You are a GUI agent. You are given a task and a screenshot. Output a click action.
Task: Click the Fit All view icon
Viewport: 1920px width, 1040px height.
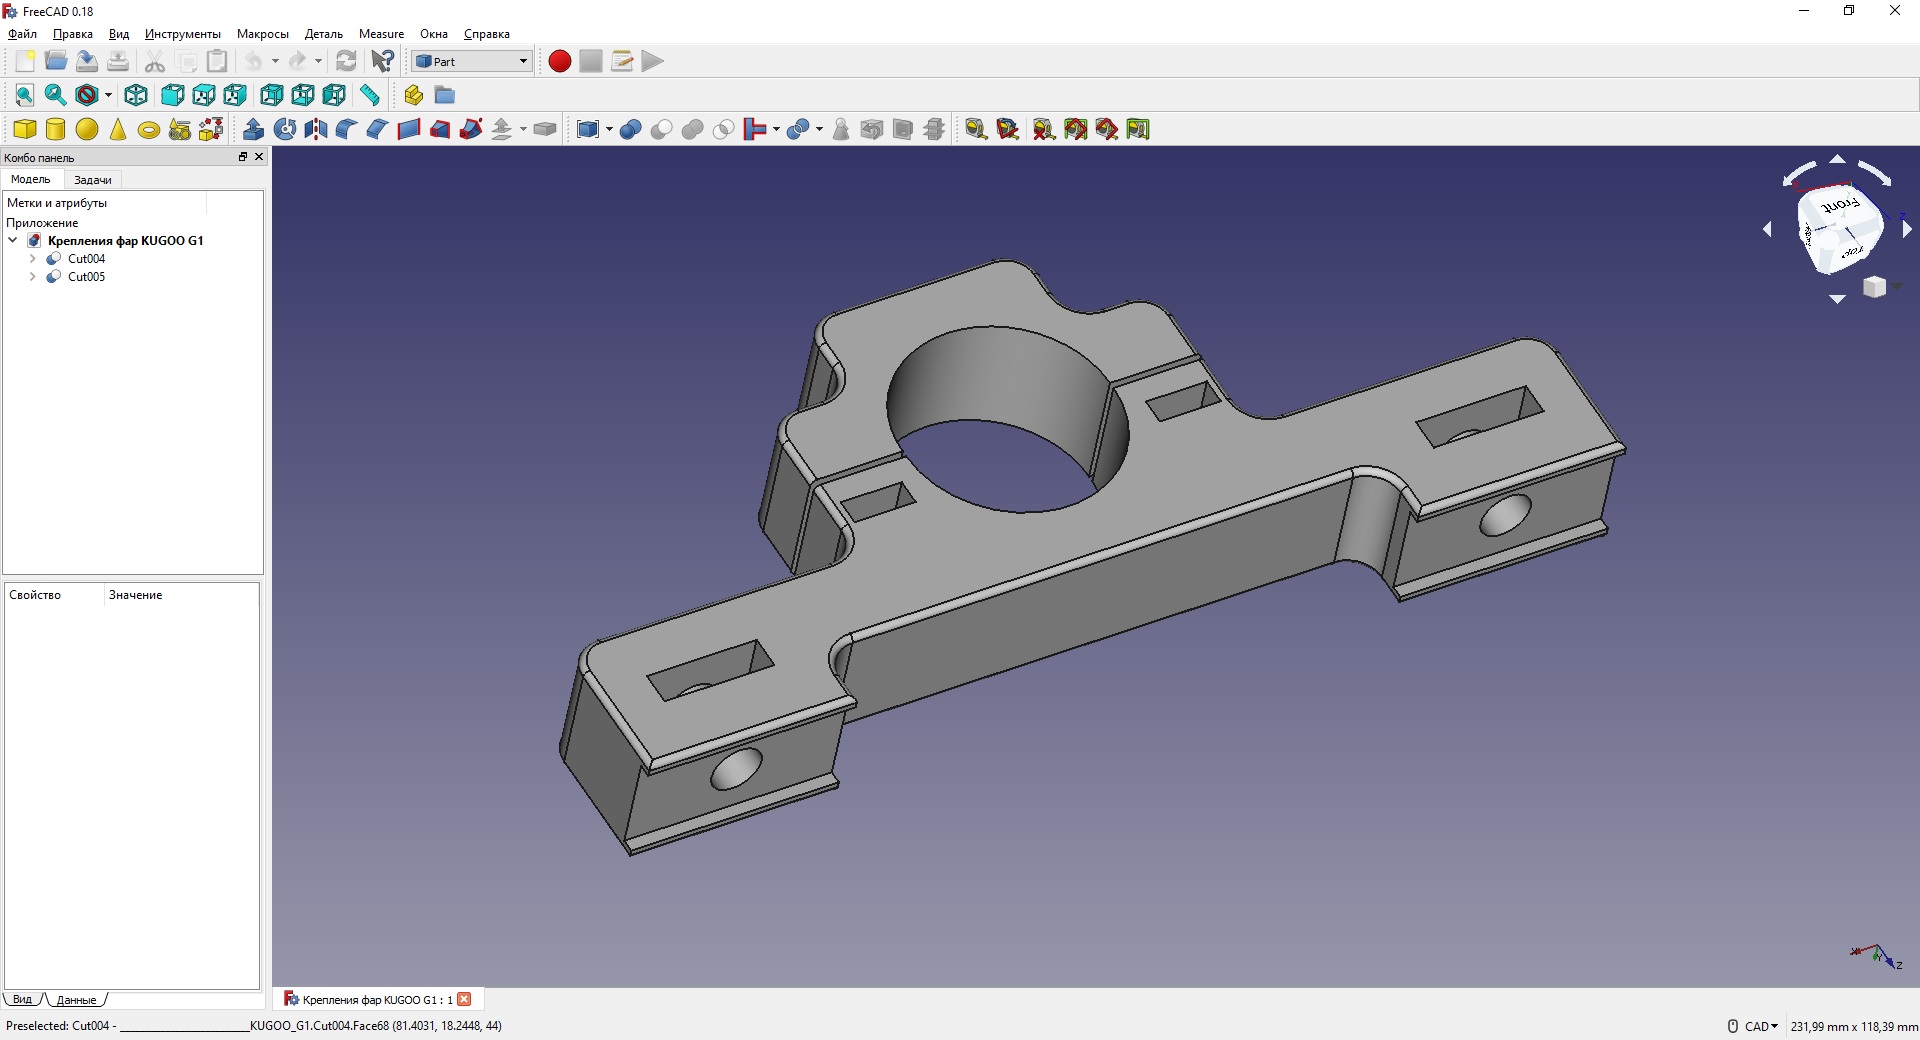pyautogui.click(x=24, y=95)
